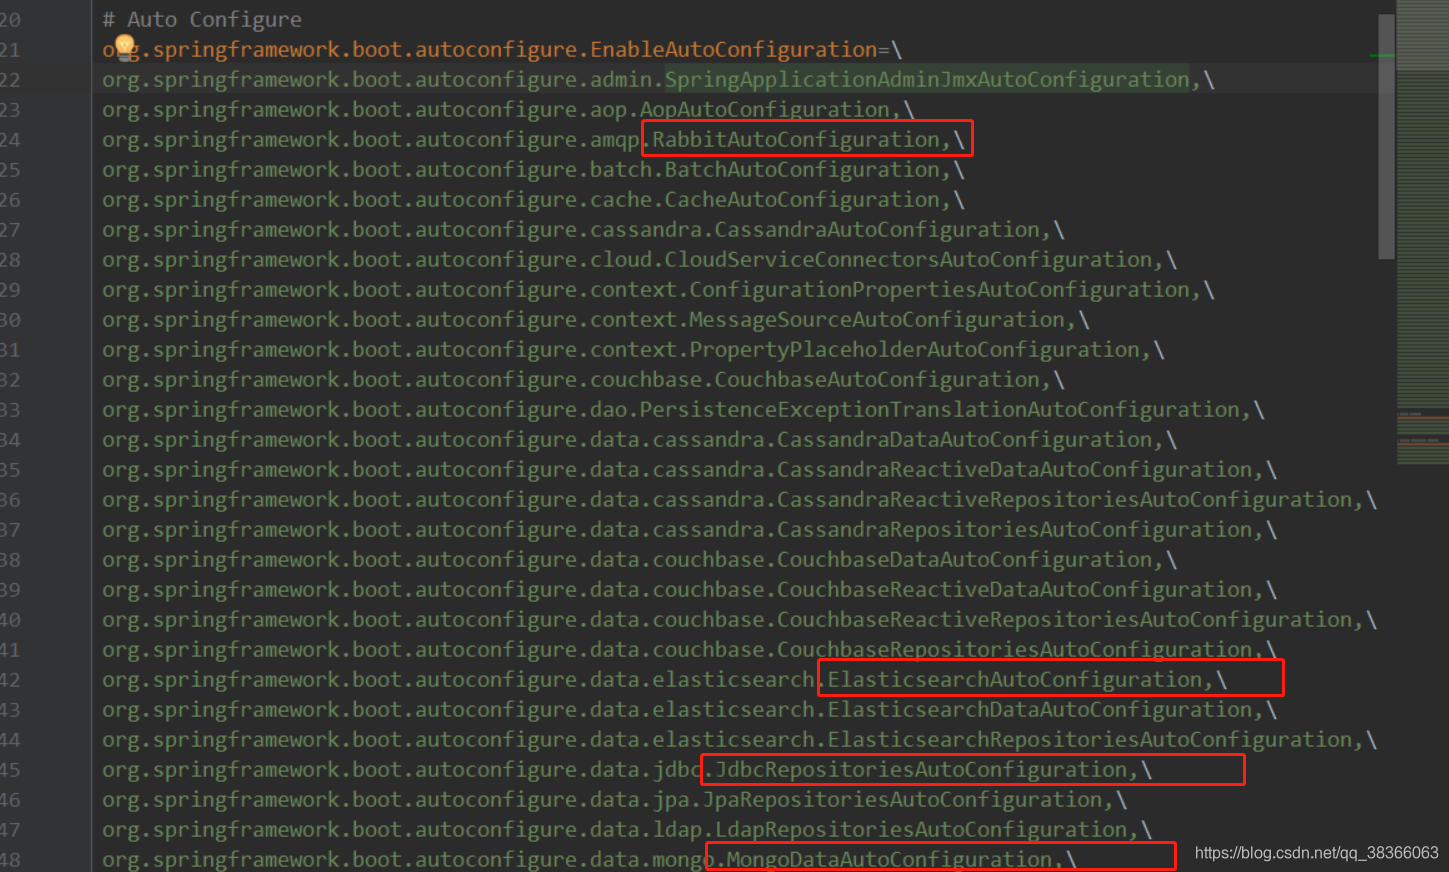Click CouchbaseRepositoriesAutoConfiguration text

coord(1015,649)
